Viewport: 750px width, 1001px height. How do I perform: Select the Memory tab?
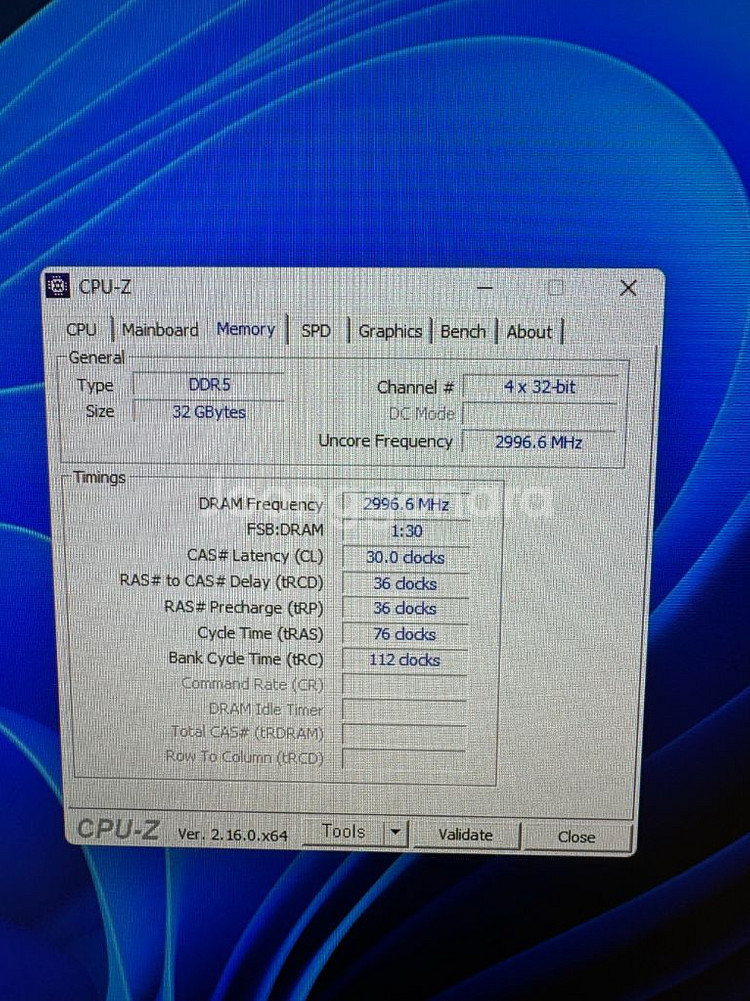246,329
